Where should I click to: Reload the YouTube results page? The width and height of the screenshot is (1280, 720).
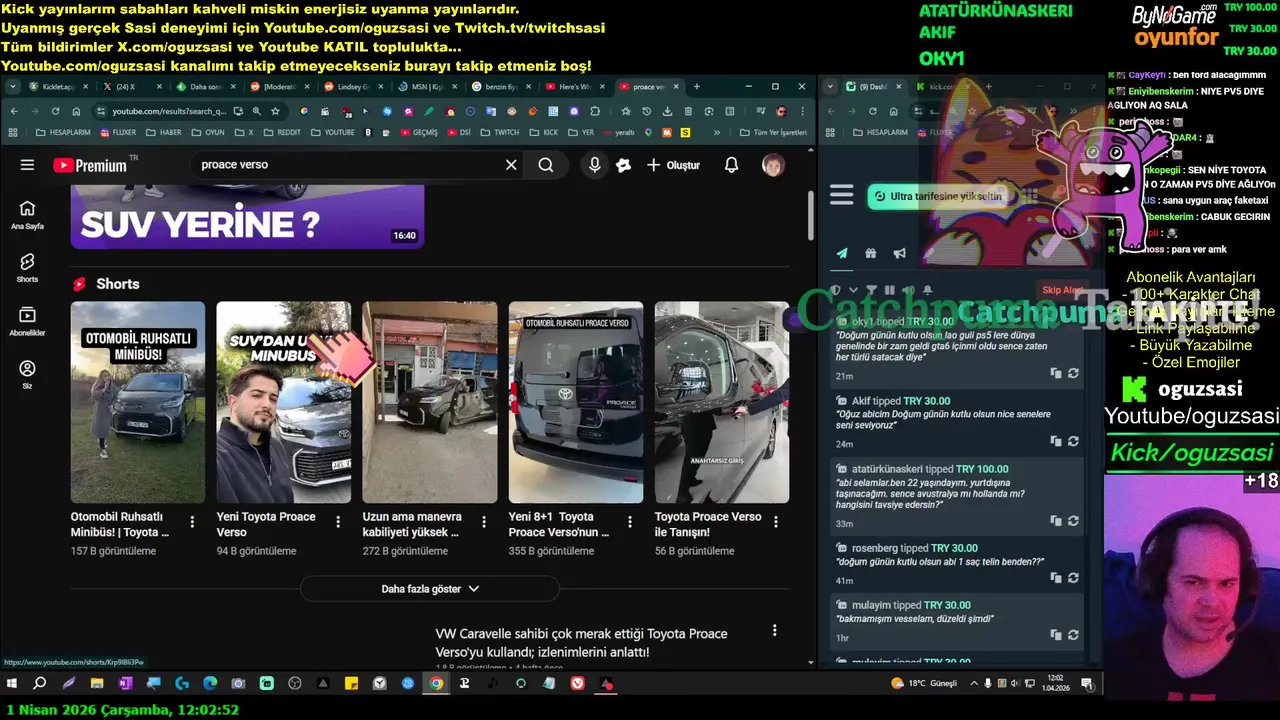pos(54,111)
